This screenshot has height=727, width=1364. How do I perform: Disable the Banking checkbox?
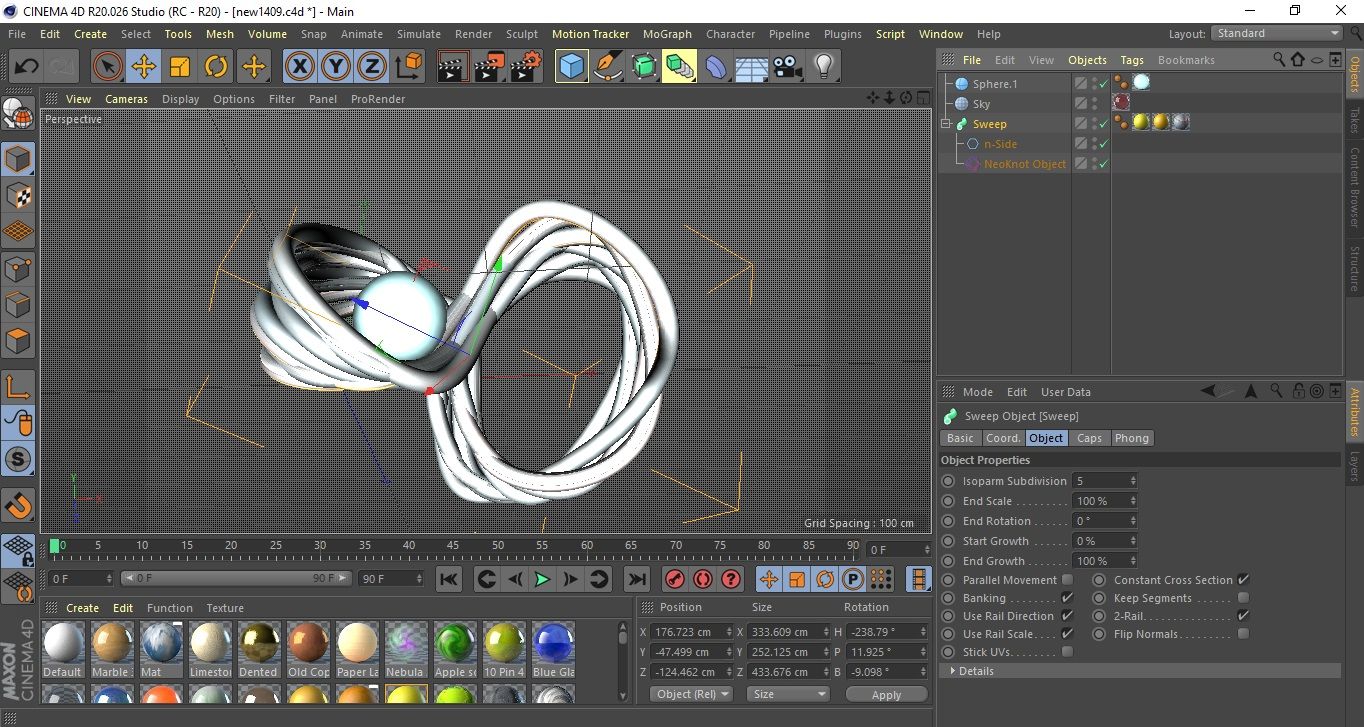[1067, 598]
